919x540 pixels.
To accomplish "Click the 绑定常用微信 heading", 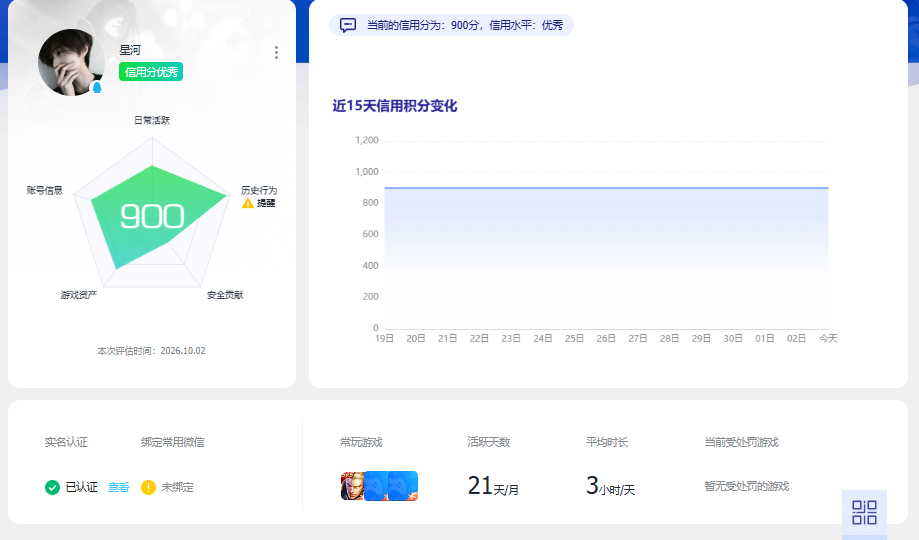I will coord(173,442).
